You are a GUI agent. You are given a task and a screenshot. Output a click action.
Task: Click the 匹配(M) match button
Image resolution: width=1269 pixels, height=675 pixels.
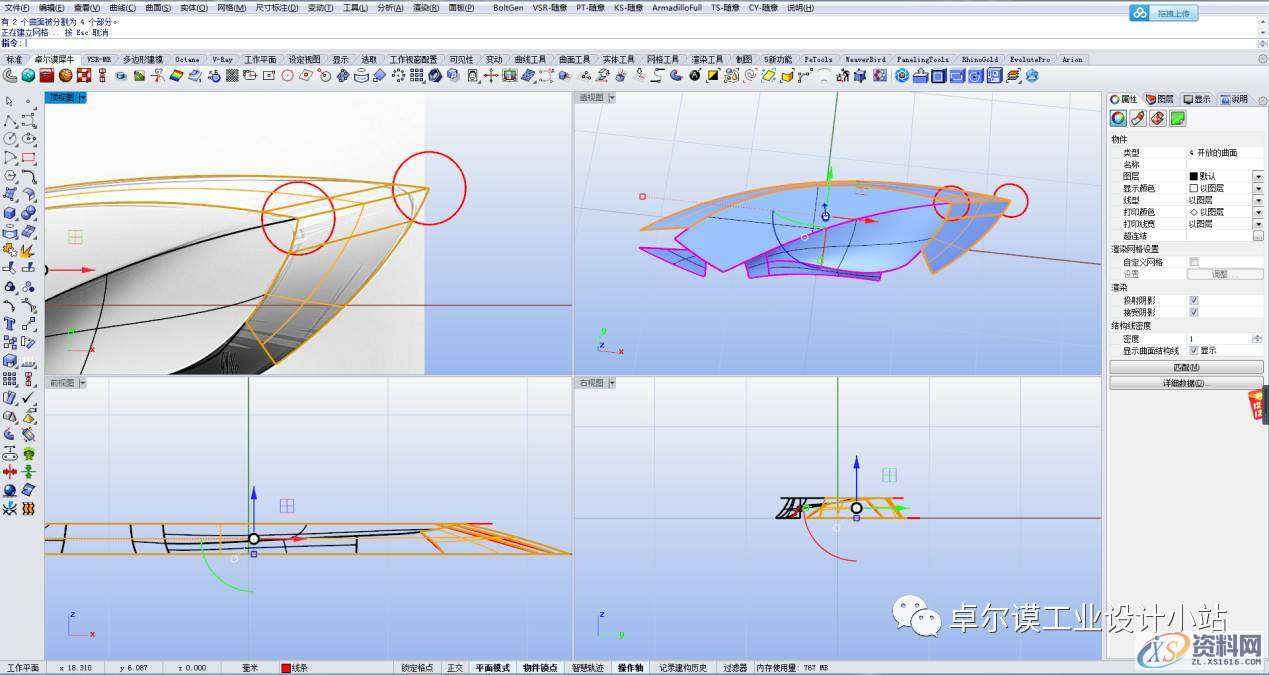point(1186,368)
